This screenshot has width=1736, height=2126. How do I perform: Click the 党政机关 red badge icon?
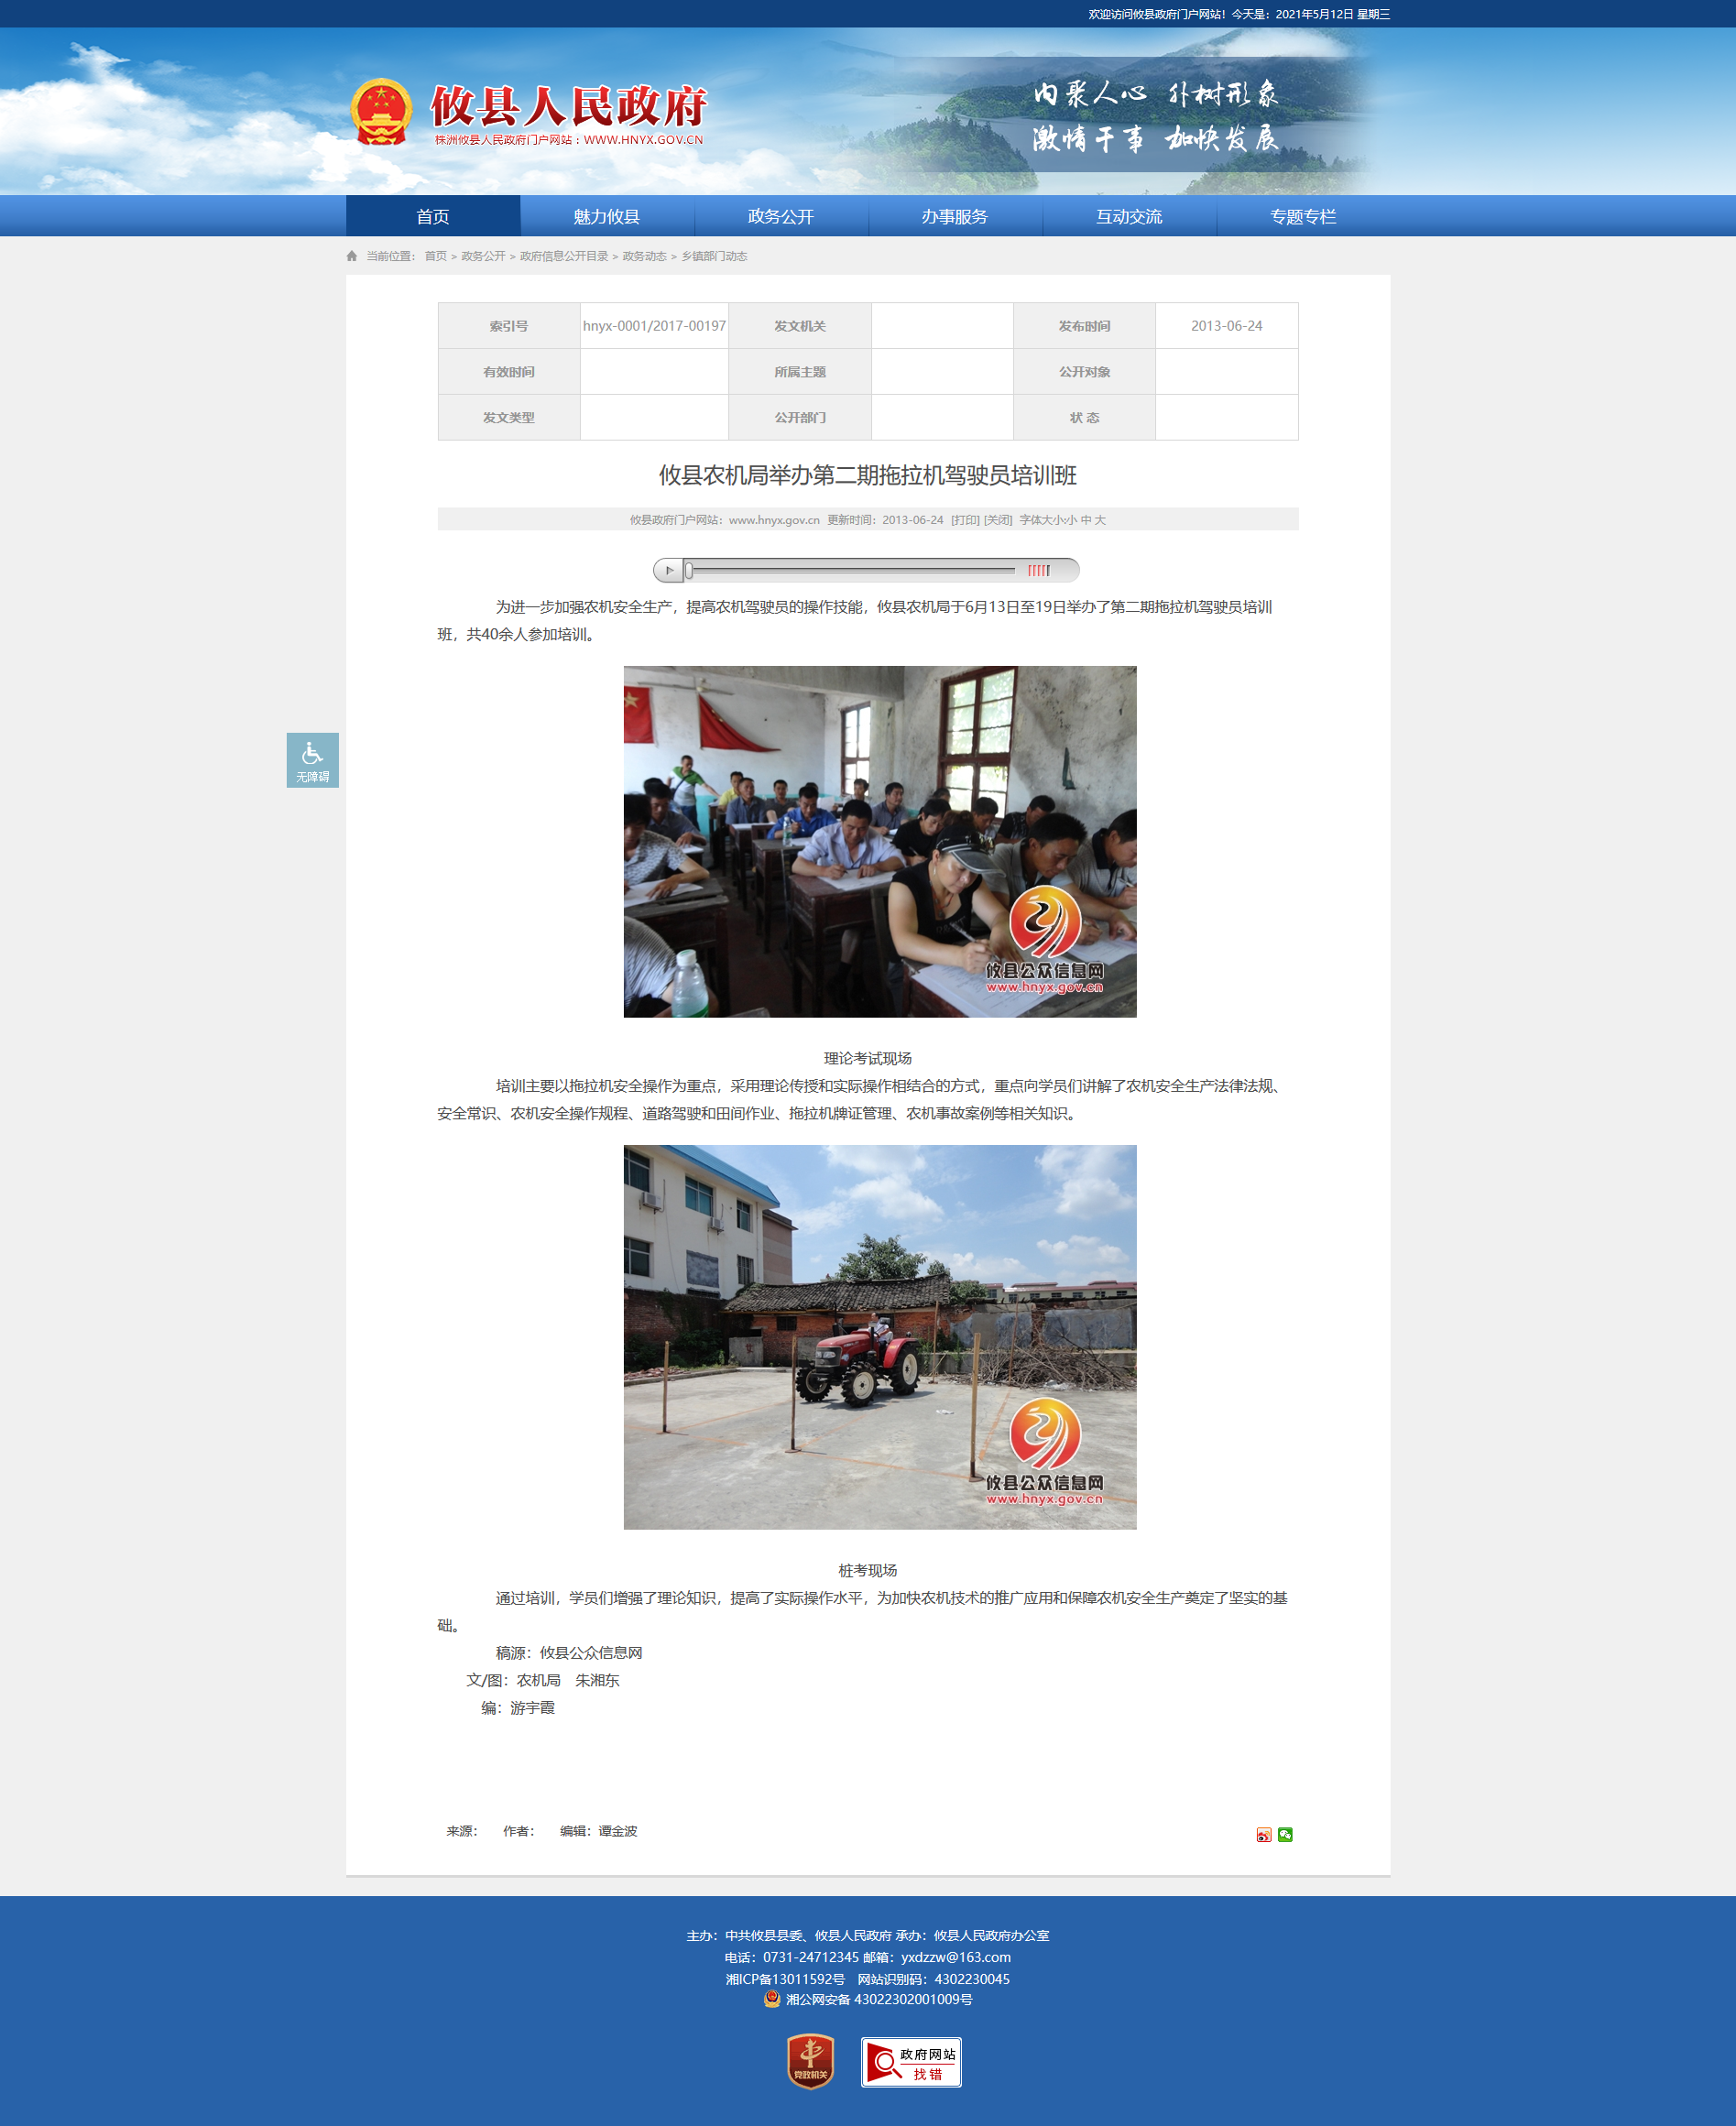(810, 2061)
